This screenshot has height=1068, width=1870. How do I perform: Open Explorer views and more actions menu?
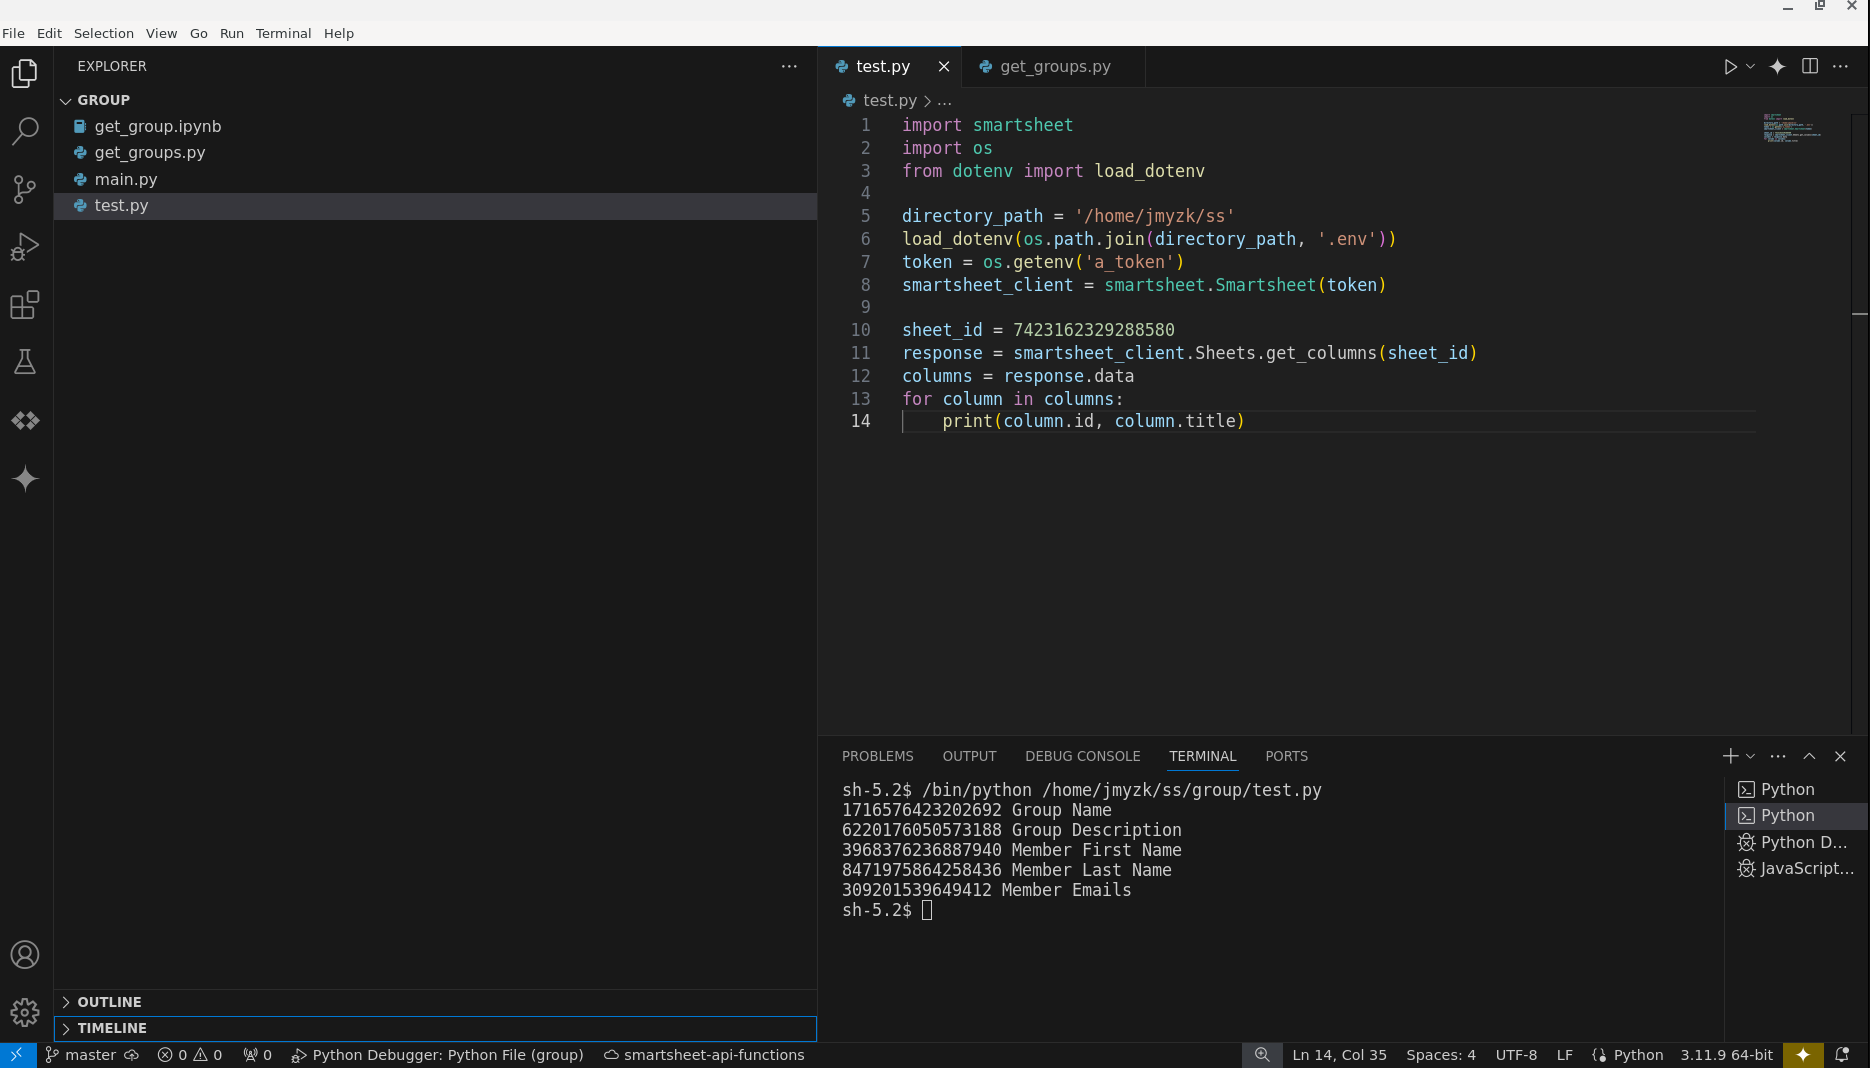pyautogui.click(x=789, y=66)
